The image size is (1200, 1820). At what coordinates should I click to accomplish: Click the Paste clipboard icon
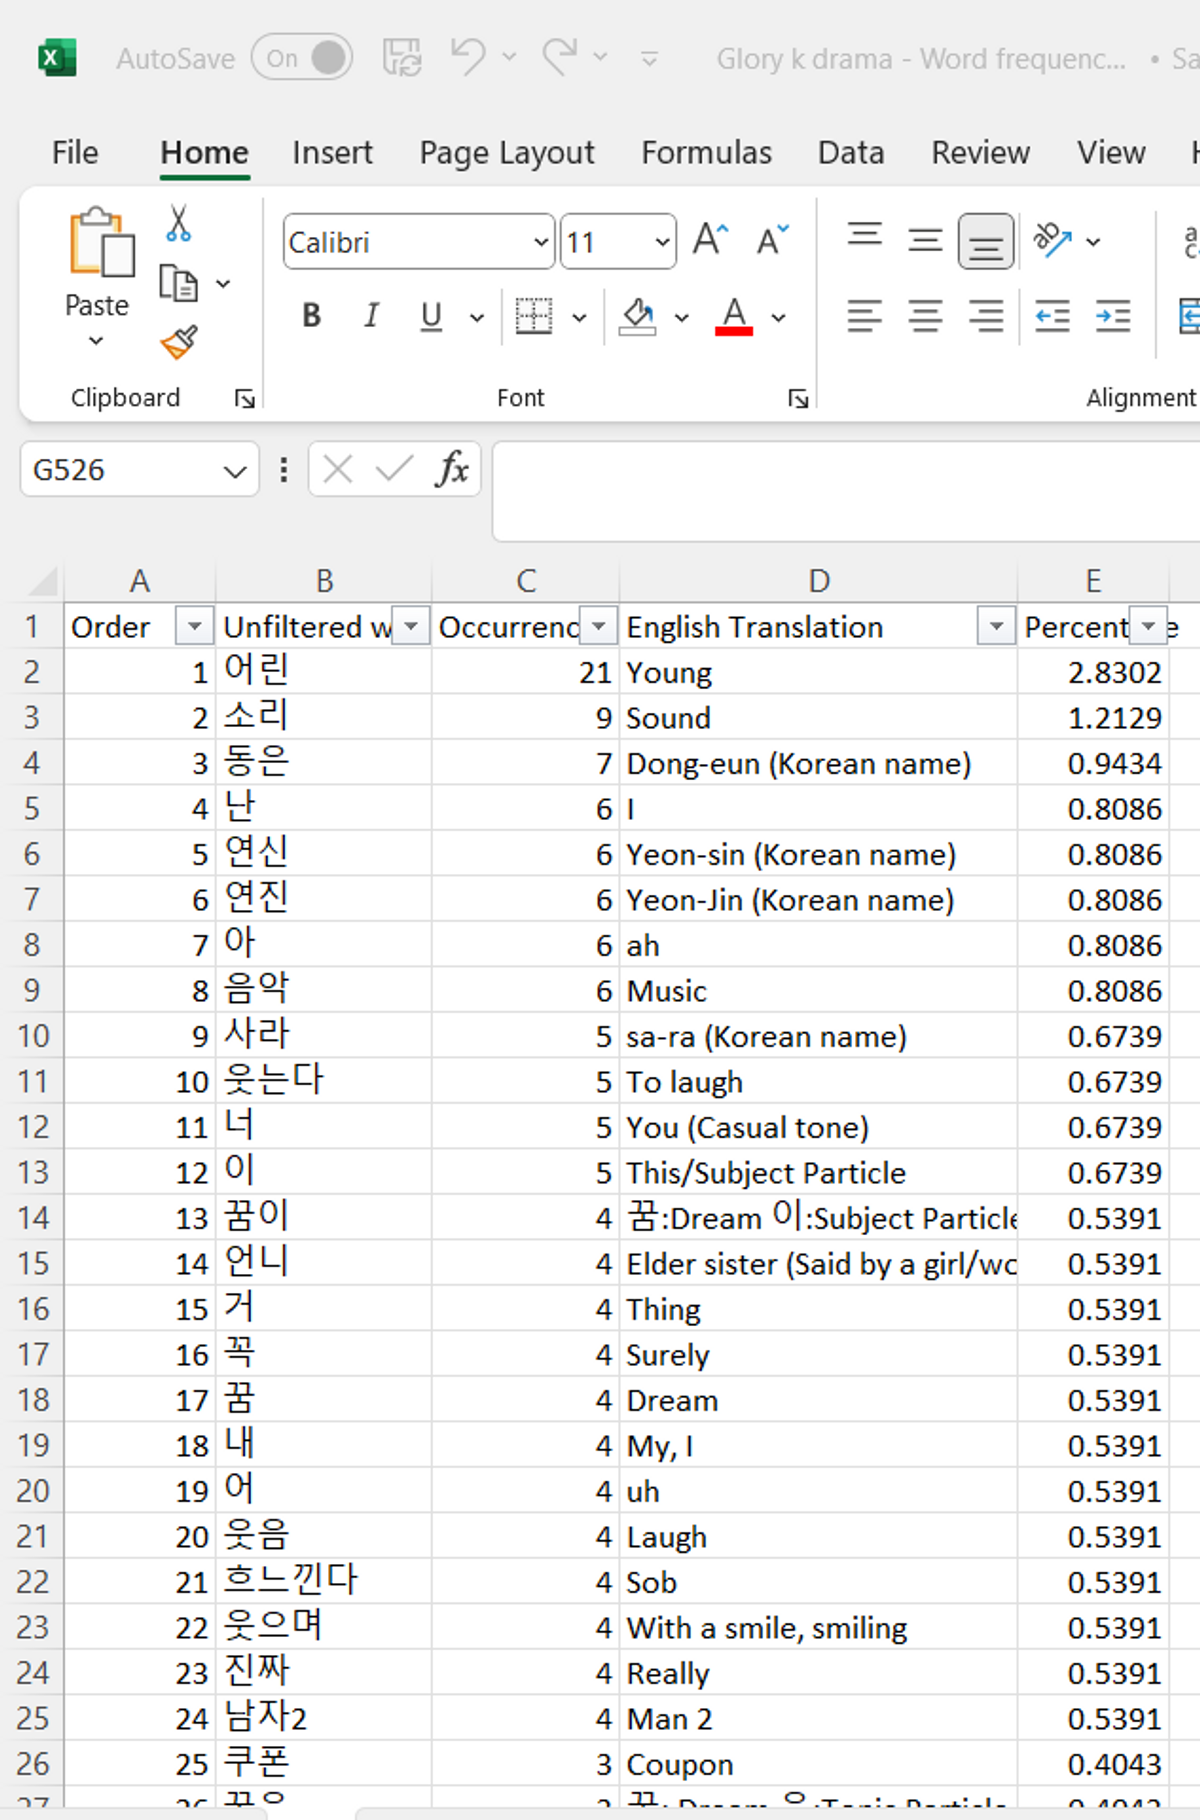(x=101, y=243)
